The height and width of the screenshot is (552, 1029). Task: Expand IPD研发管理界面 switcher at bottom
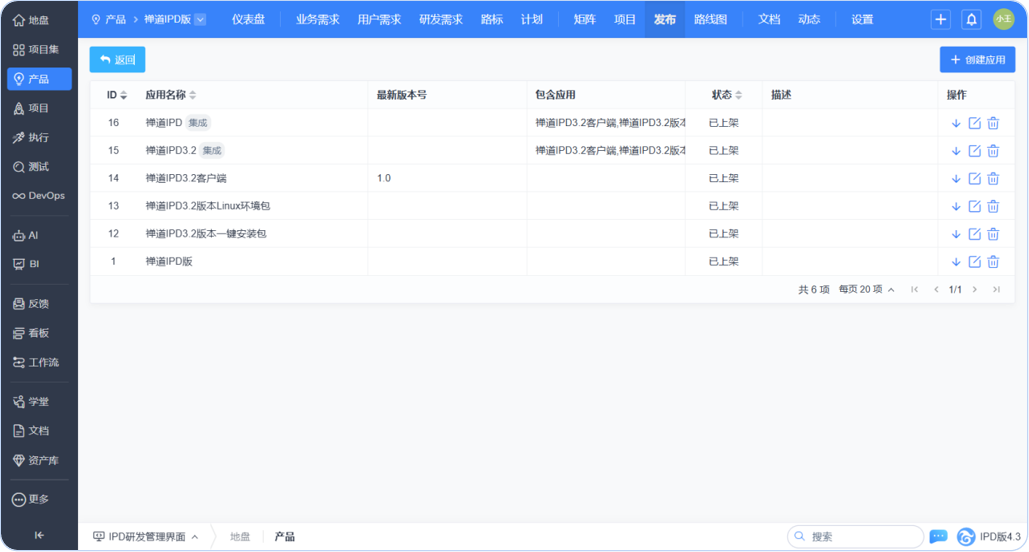pos(145,537)
